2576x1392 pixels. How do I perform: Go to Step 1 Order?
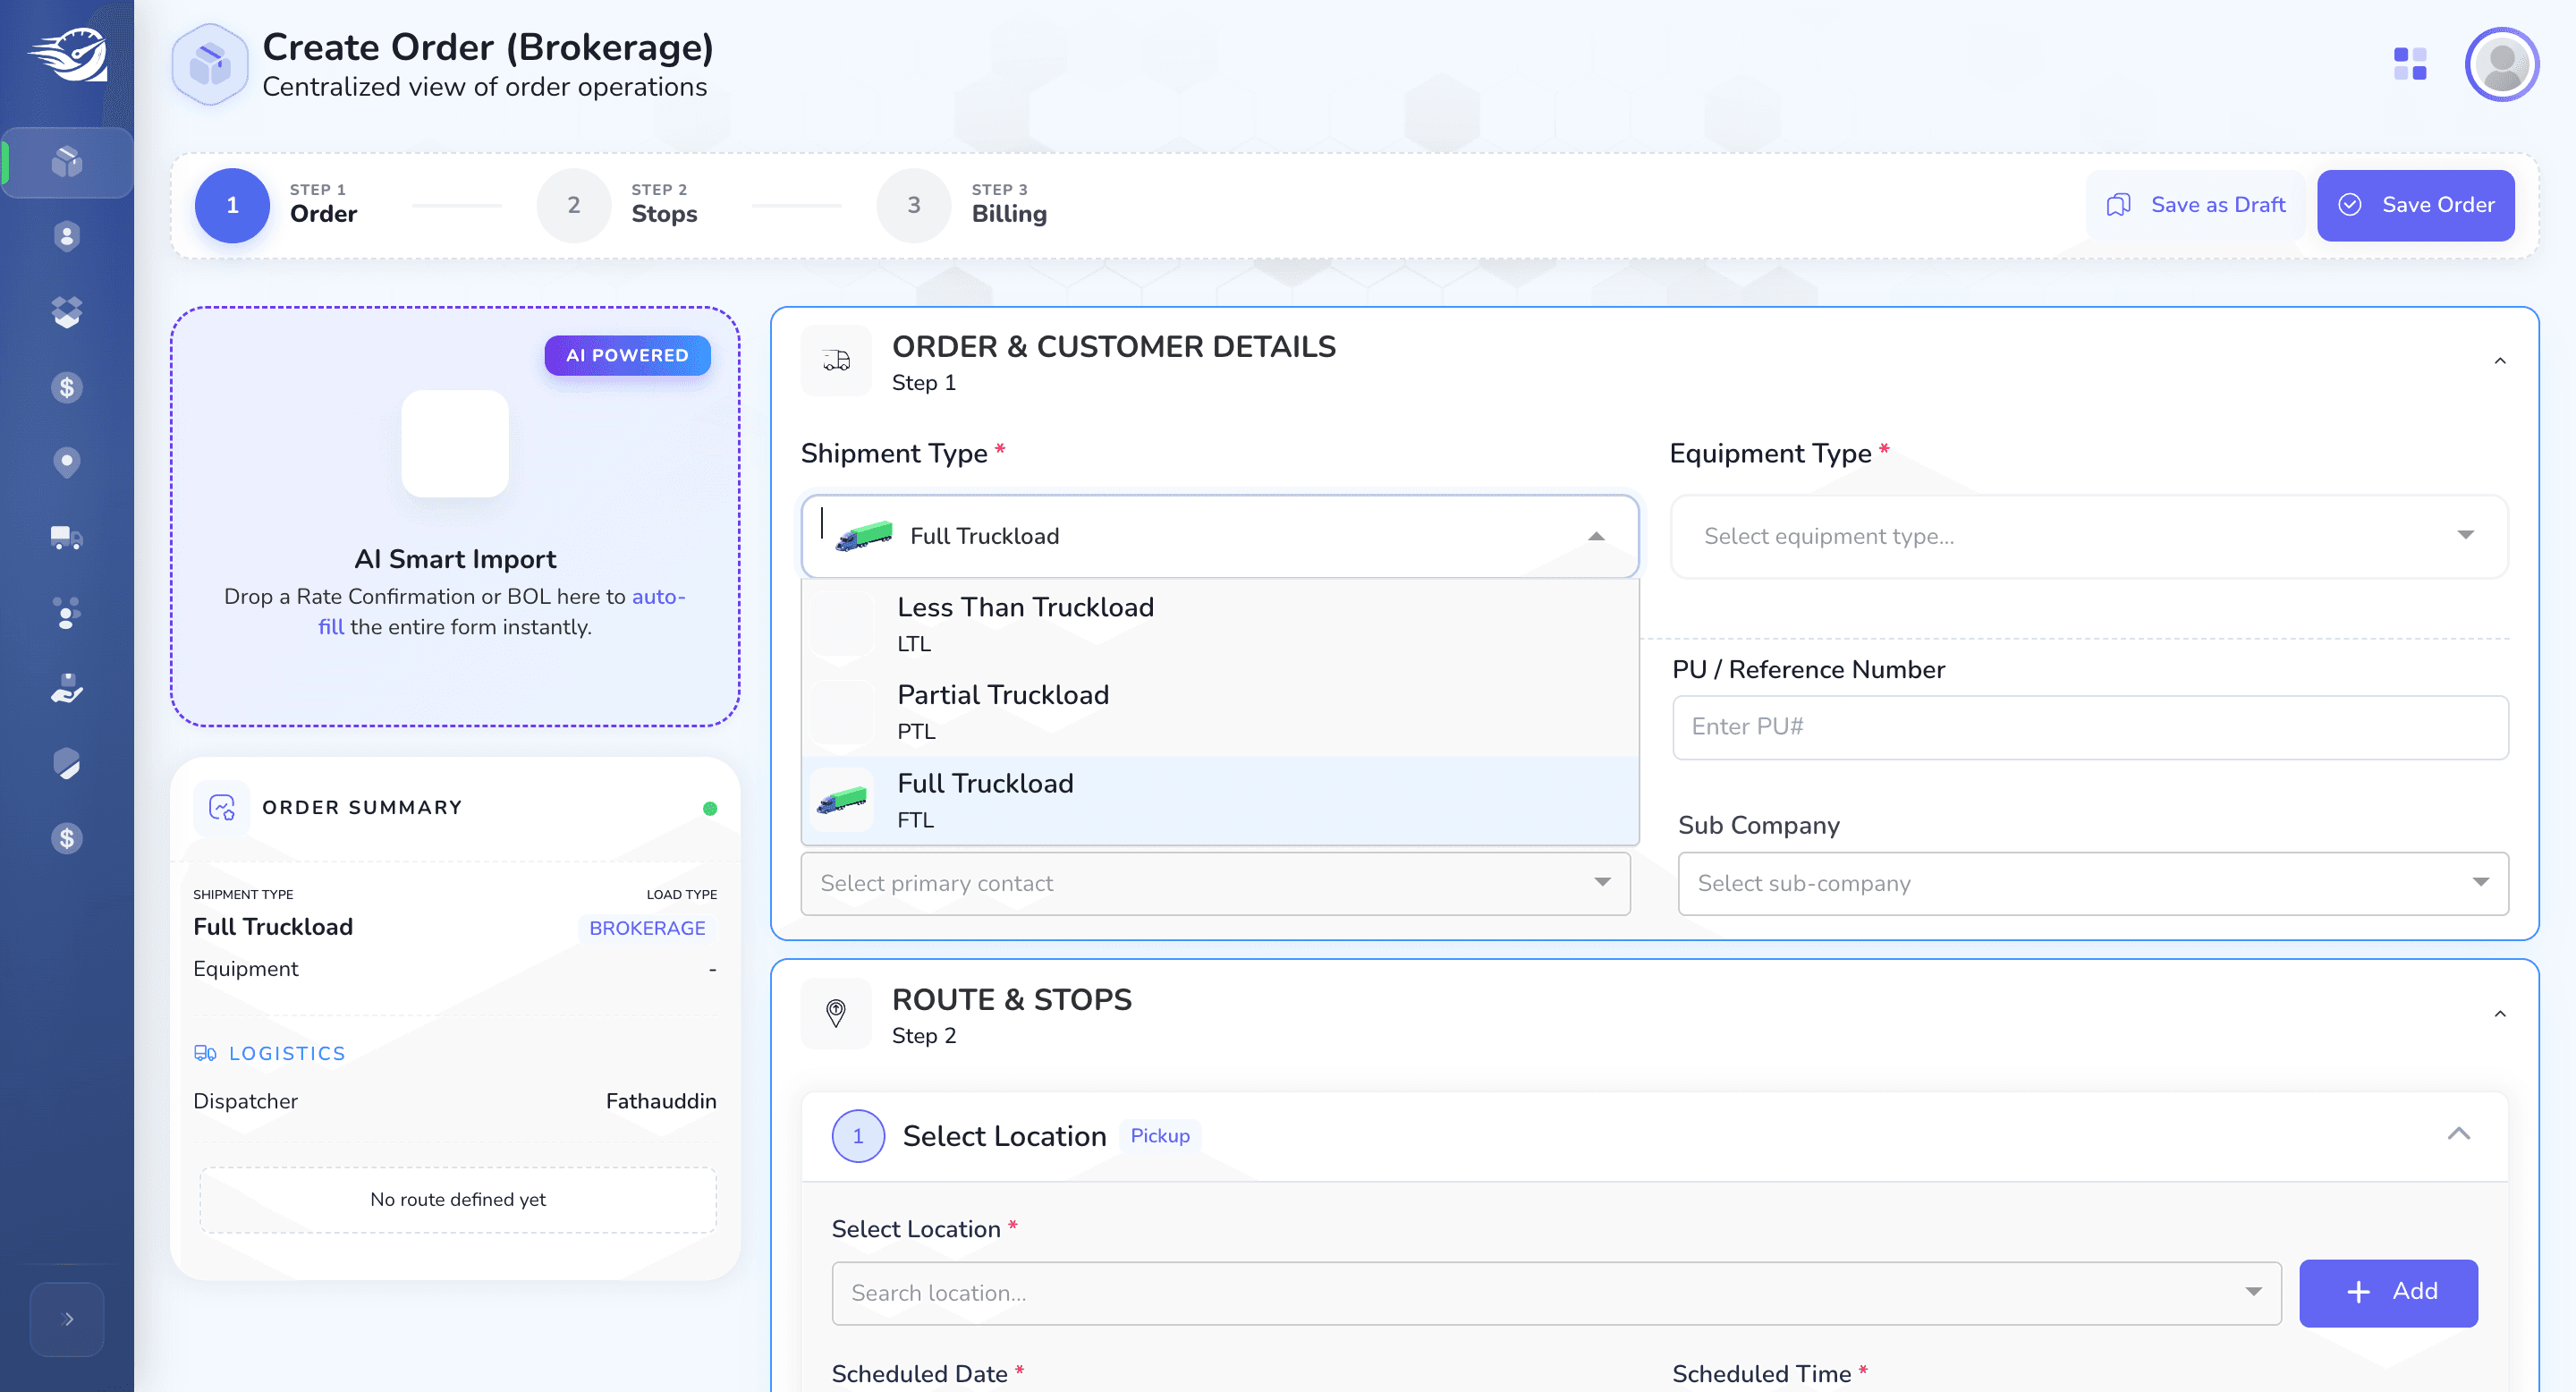pyautogui.click(x=277, y=205)
